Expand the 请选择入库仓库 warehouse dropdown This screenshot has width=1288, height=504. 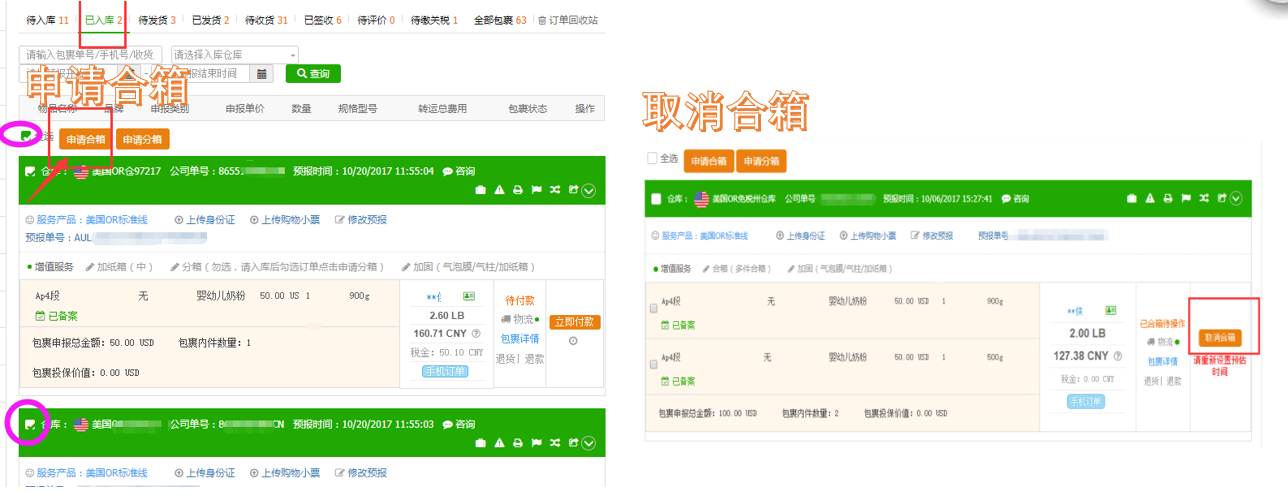[235, 54]
